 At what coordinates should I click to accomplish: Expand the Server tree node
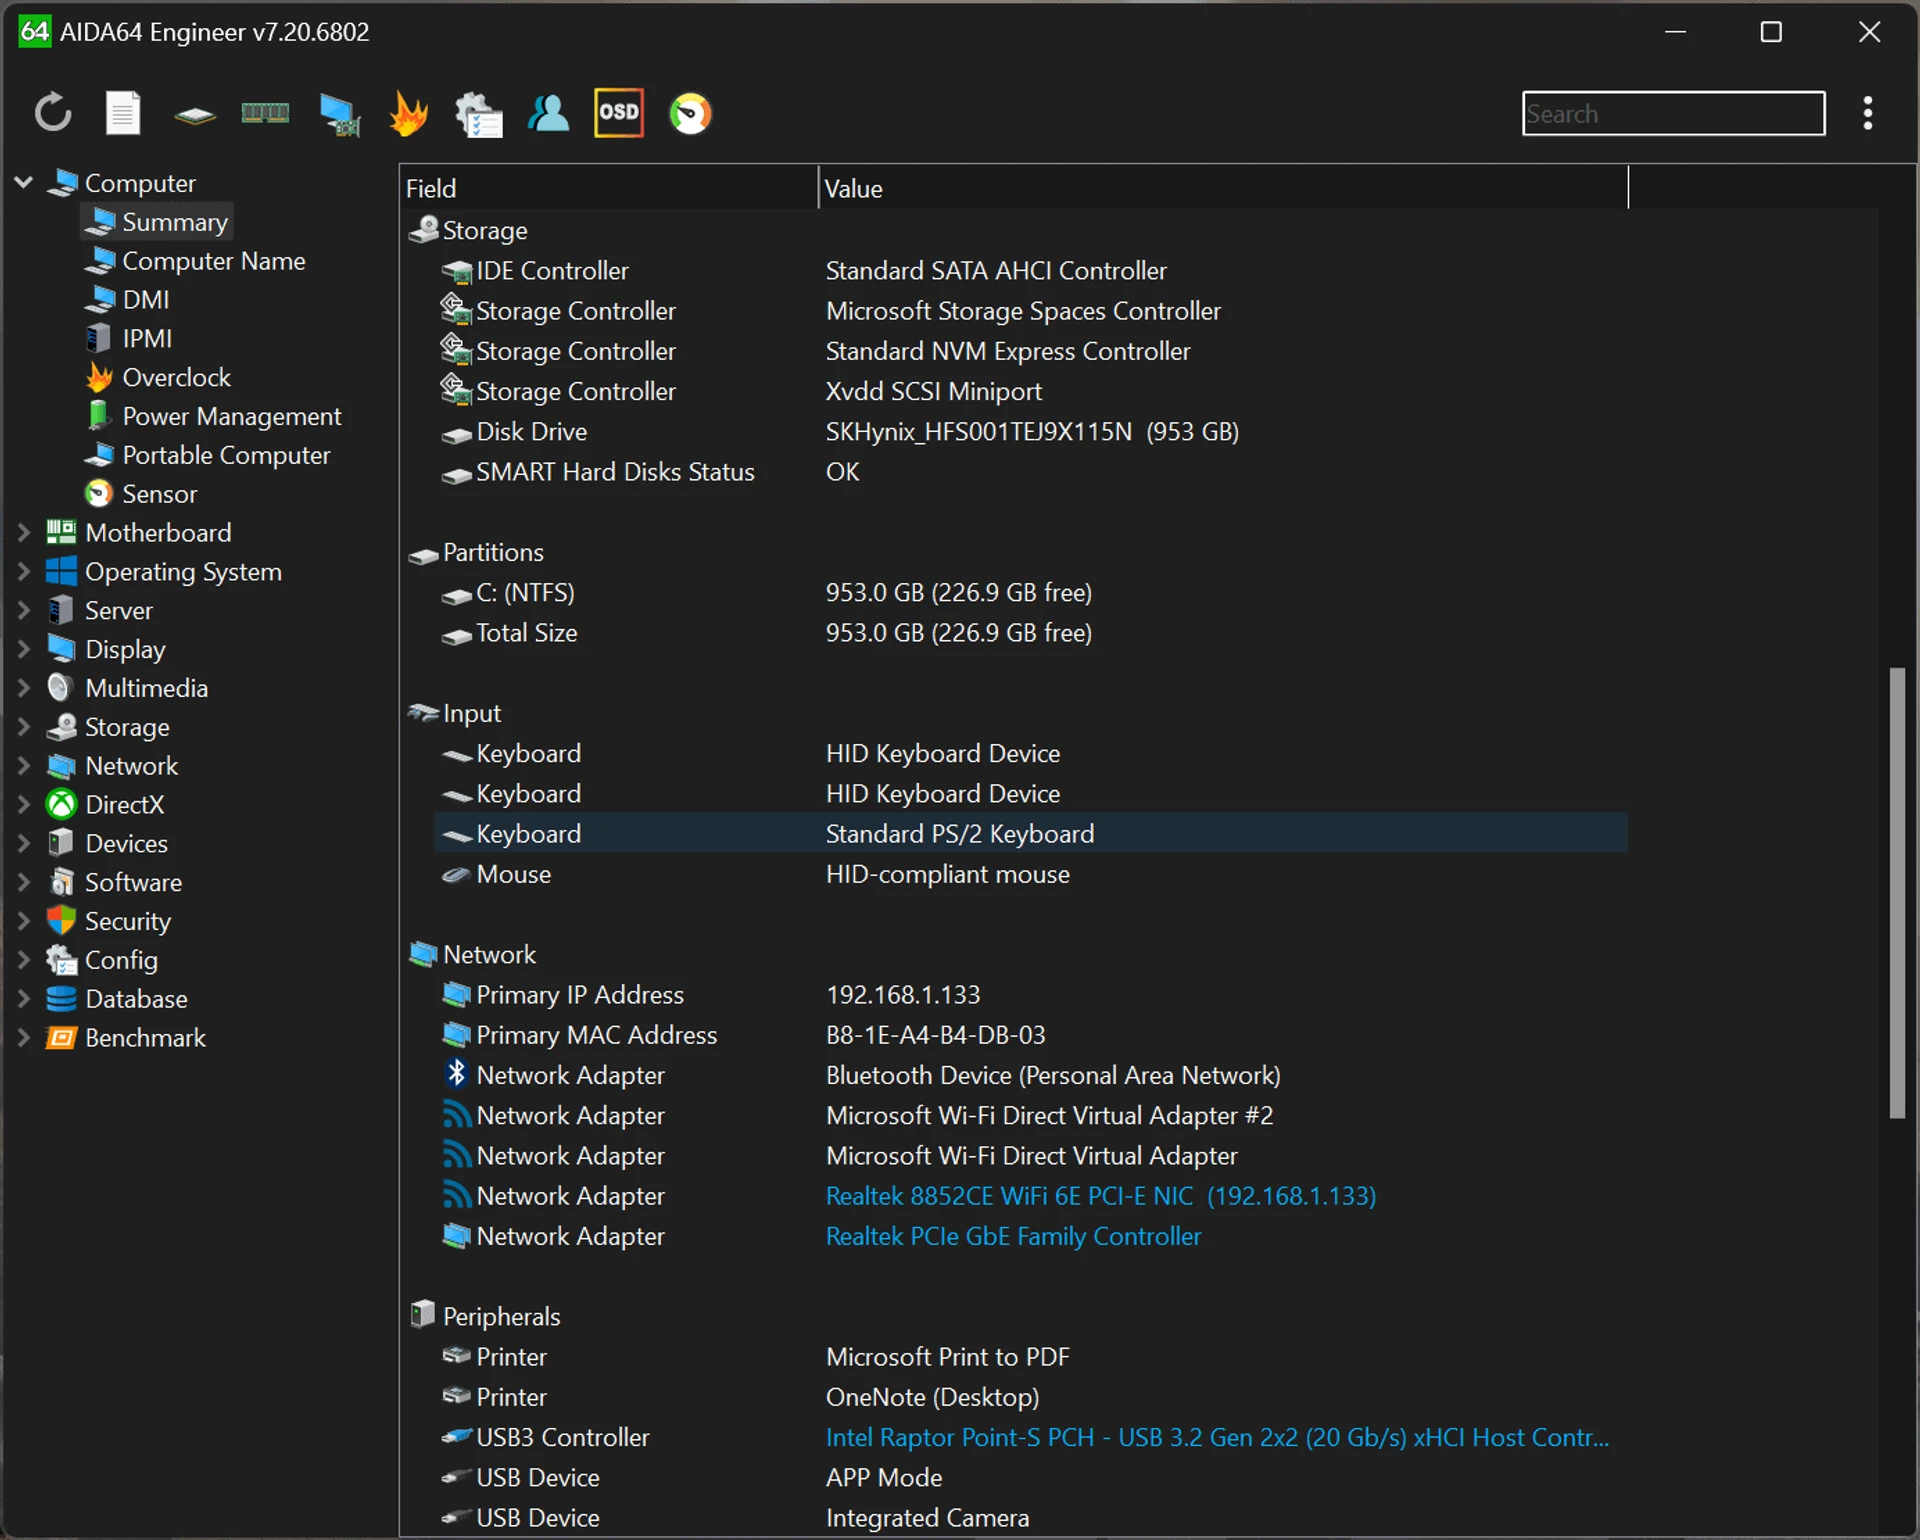click(x=24, y=611)
